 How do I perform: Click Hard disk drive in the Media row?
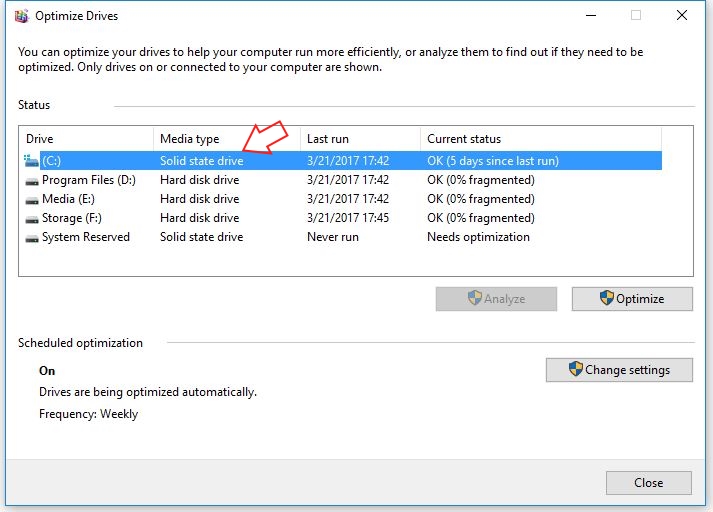(199, 199)
